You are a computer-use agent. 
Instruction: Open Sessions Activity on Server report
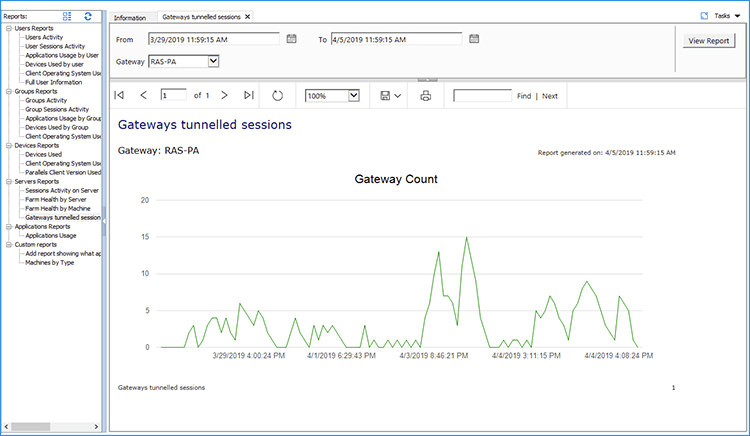click(x=62, y=191)
